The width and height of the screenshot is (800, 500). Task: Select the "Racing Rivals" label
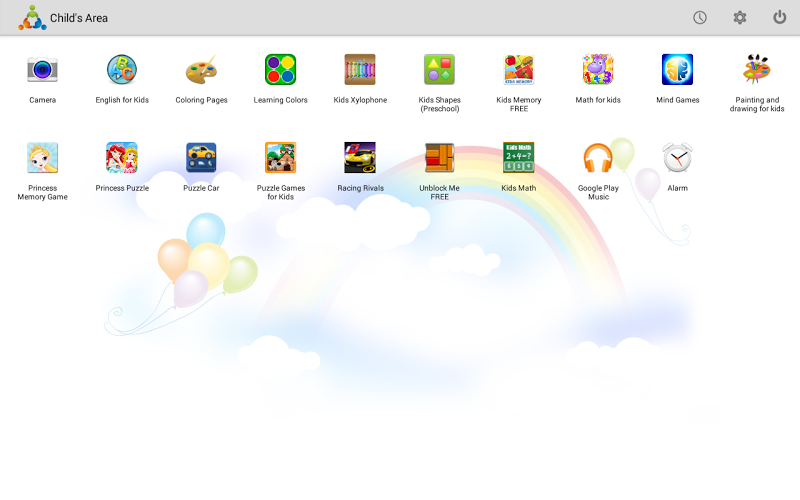pyautogui.click(x=360, y=188)
